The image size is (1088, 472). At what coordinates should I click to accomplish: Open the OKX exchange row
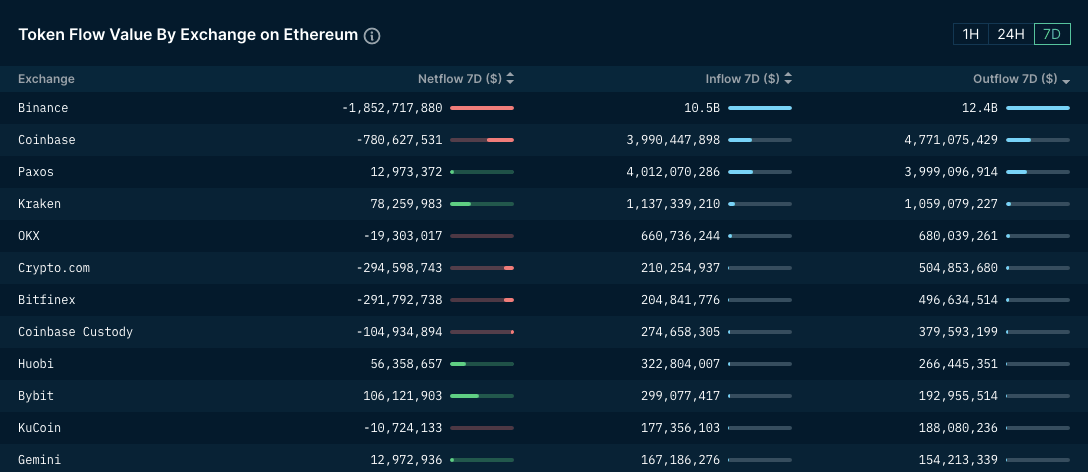544,236
